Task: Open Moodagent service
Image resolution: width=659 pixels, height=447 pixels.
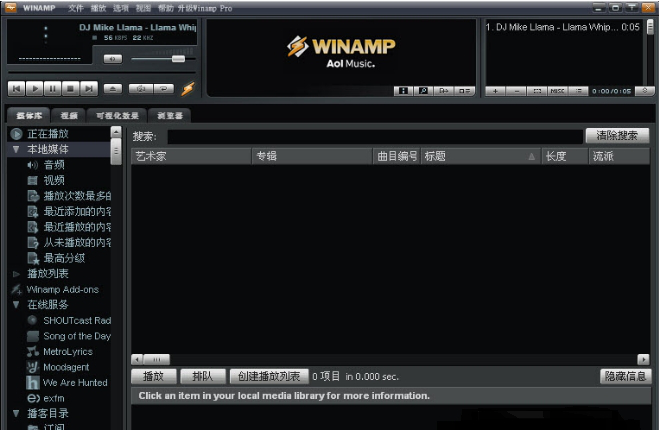Action: coord(66,367)
